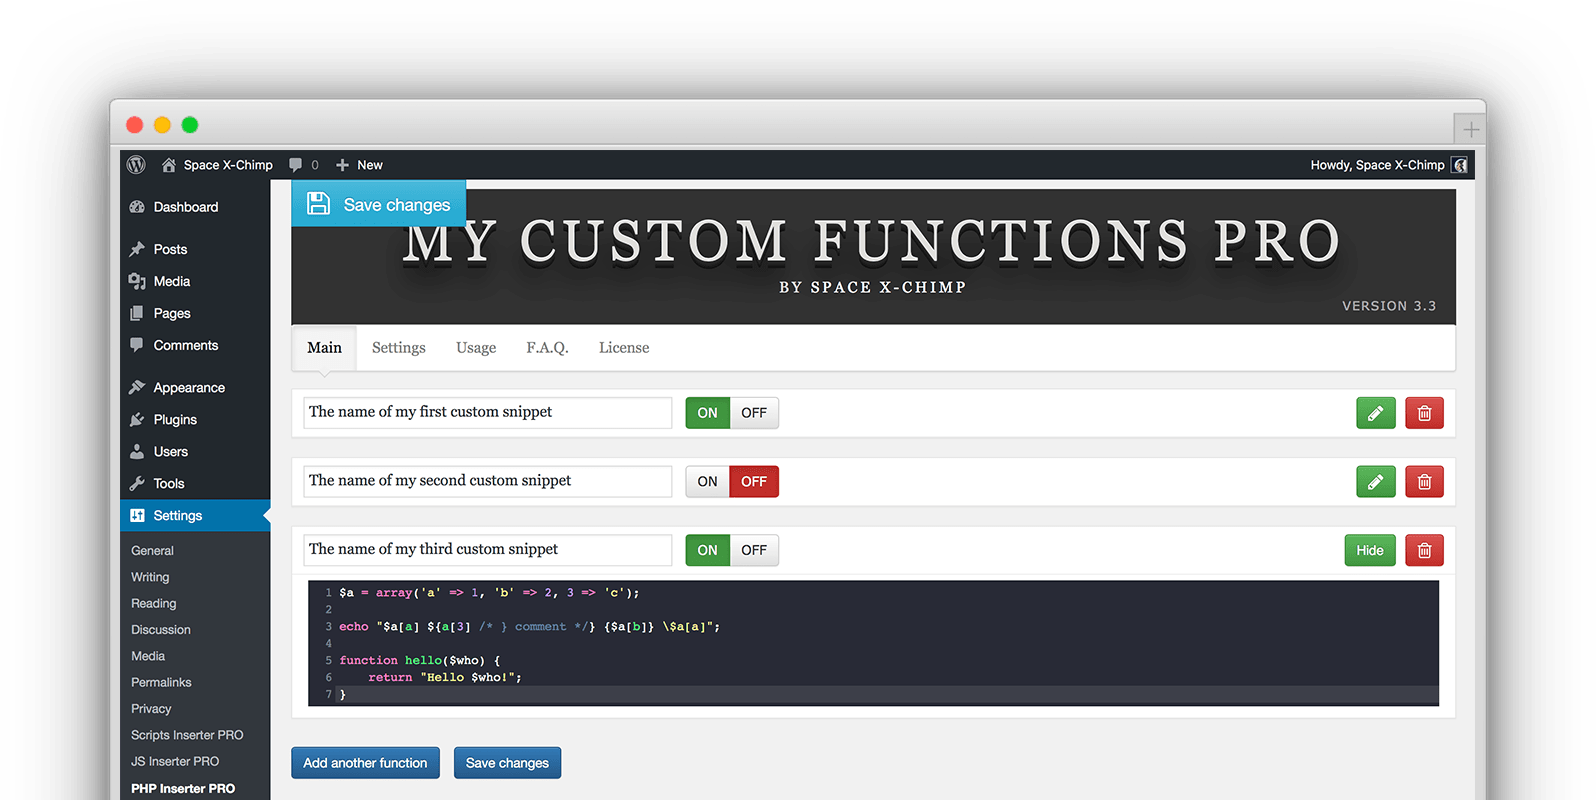Switch to the F.A.Q. tab
The image size is (1596, 800).
(547, 348)
